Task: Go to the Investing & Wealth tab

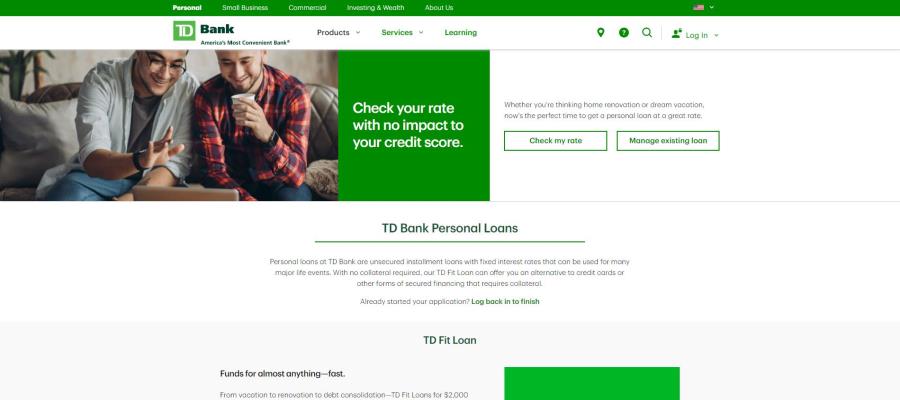Action: [x=375, y=7]
